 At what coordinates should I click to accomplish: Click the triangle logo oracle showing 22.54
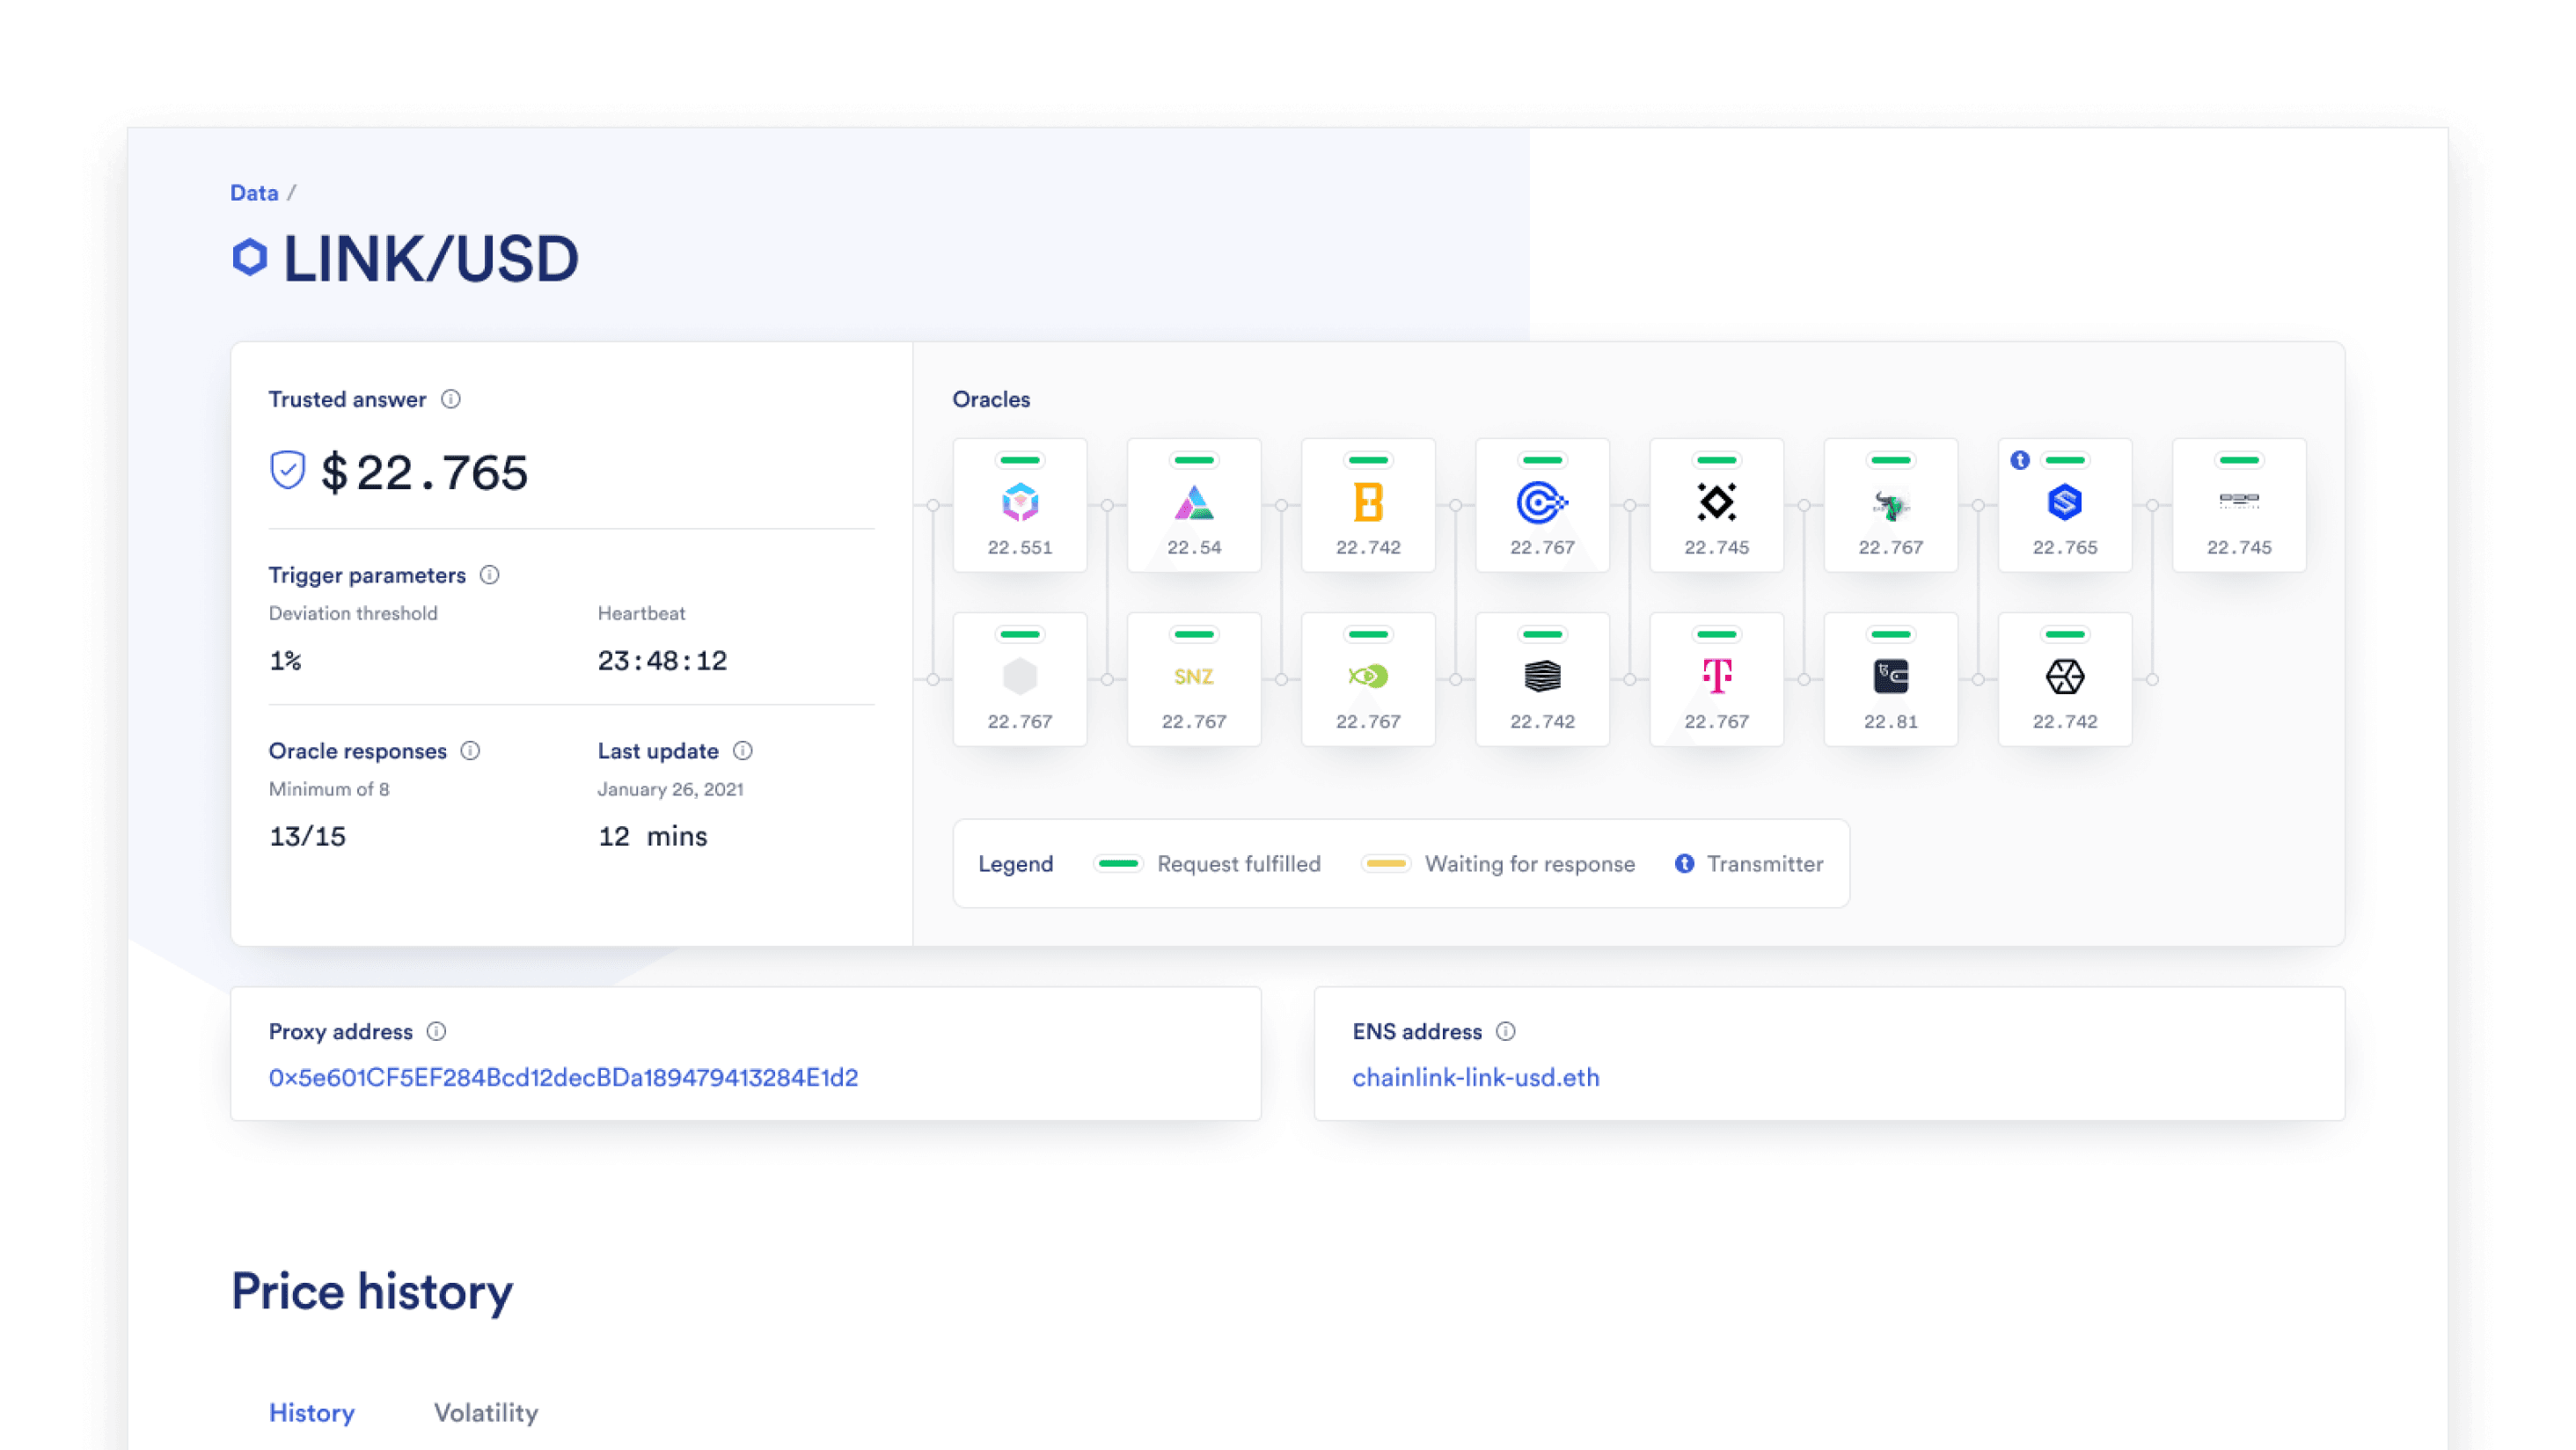[x=1194, y=505]
